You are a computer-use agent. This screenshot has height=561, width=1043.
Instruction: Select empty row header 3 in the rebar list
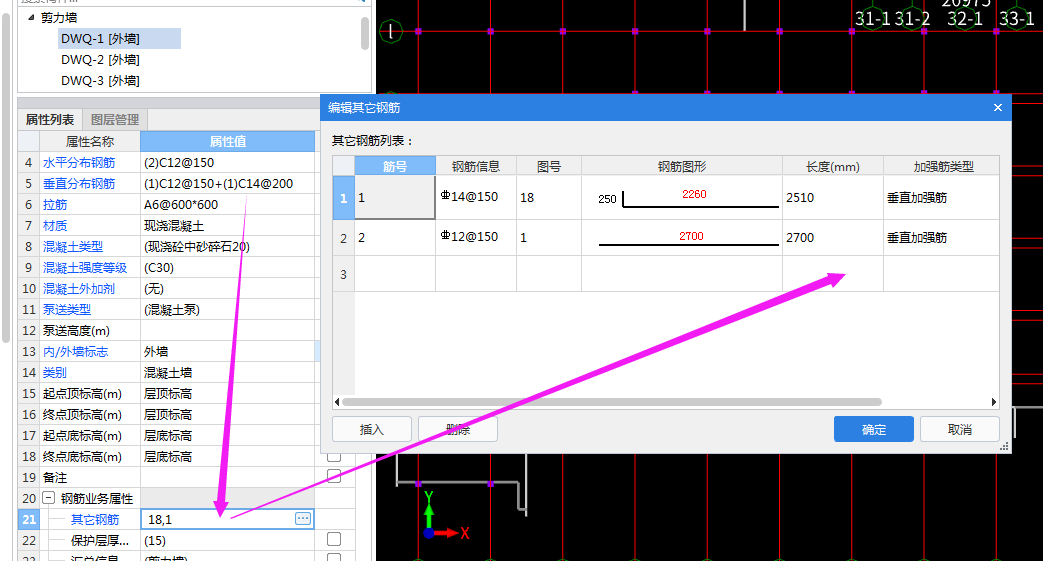coord(343,274)
